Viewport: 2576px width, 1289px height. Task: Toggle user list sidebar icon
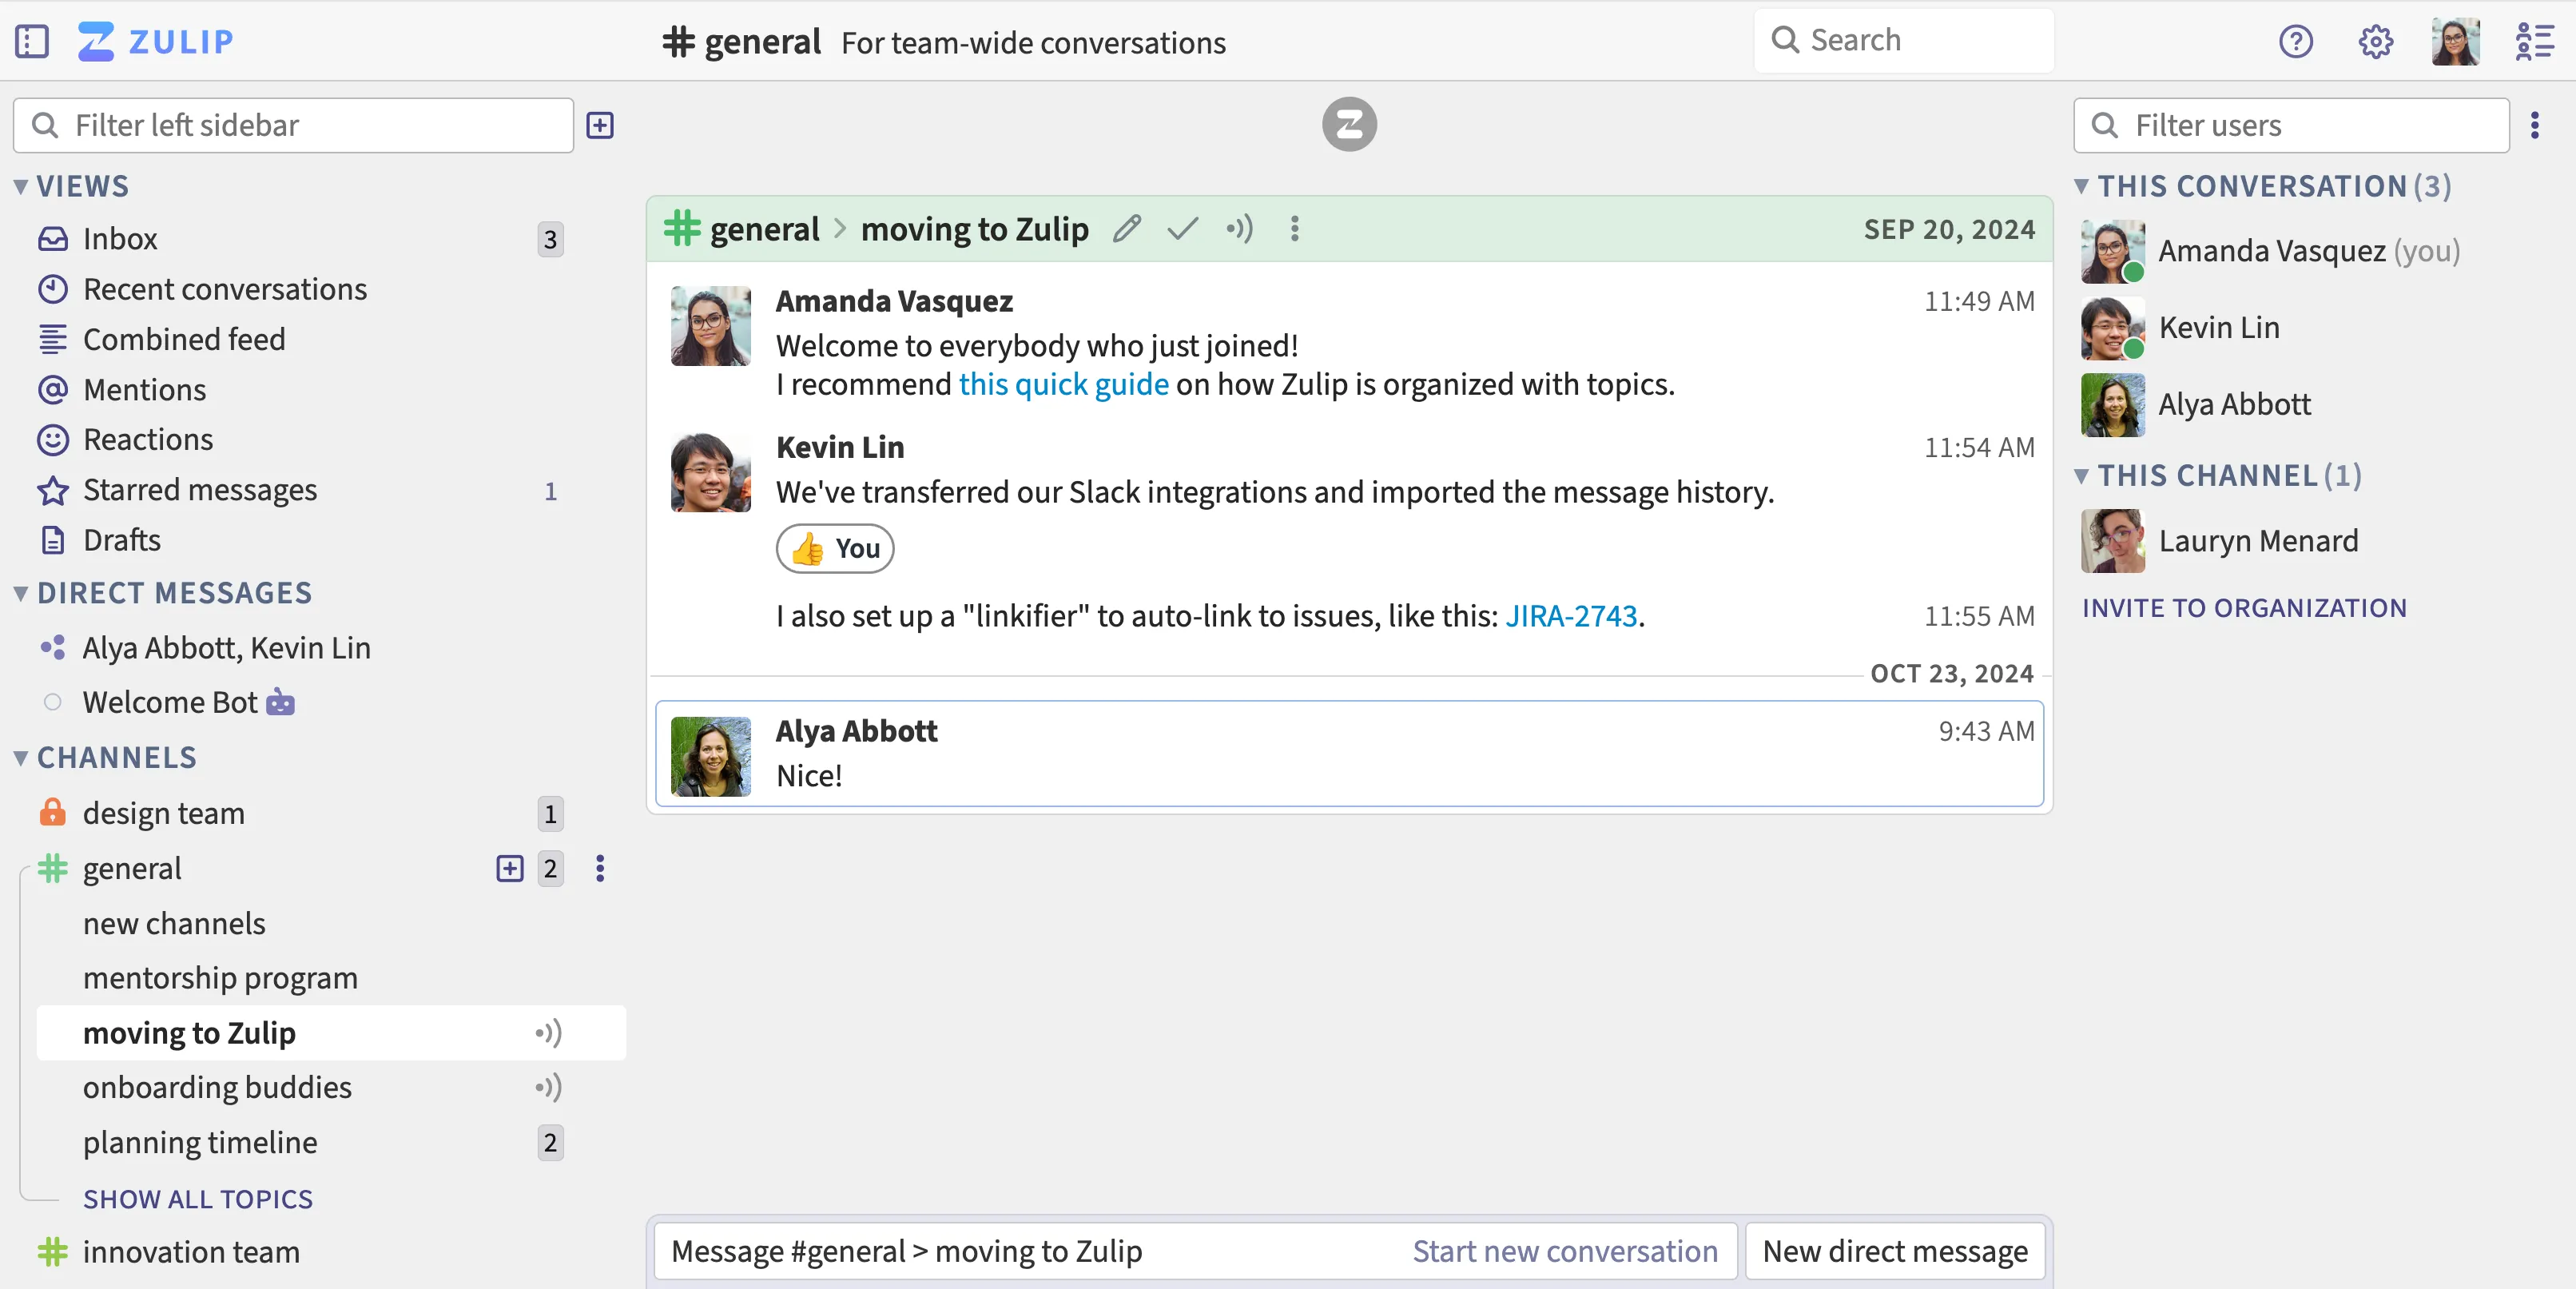coord(2534,41)
